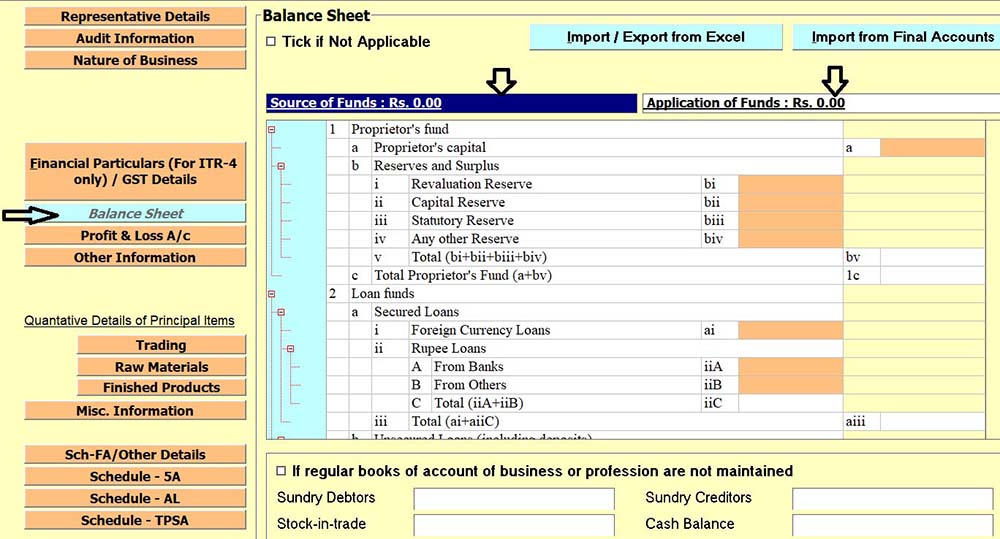Collapse the Reserves and Surplus node
This screenshot has height=539, width=1000.
281,166
